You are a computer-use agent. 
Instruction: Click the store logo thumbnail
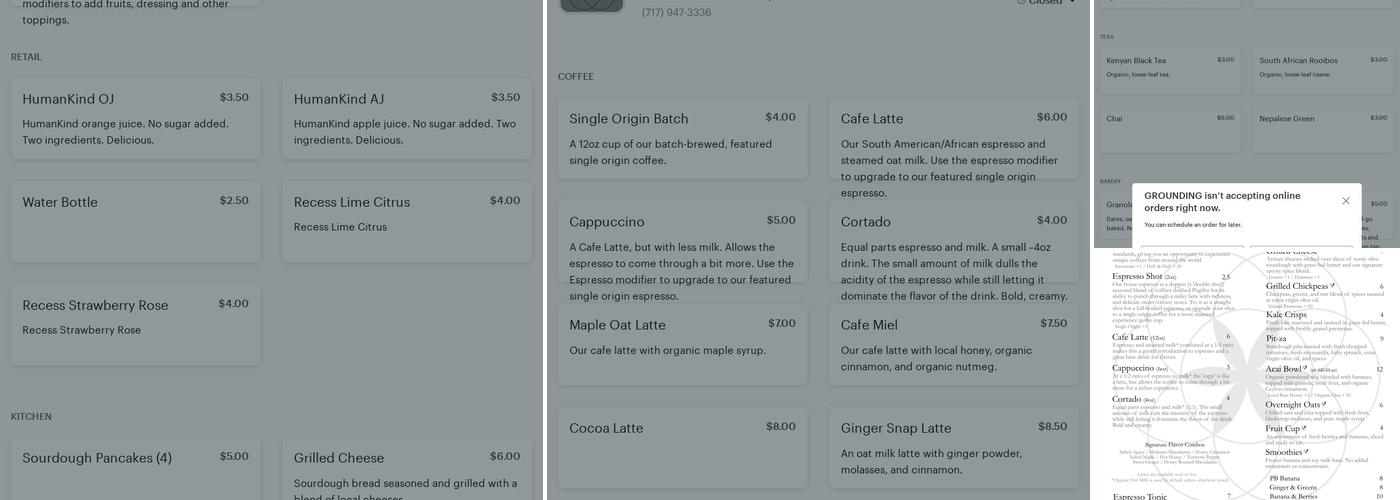(591, 4)
